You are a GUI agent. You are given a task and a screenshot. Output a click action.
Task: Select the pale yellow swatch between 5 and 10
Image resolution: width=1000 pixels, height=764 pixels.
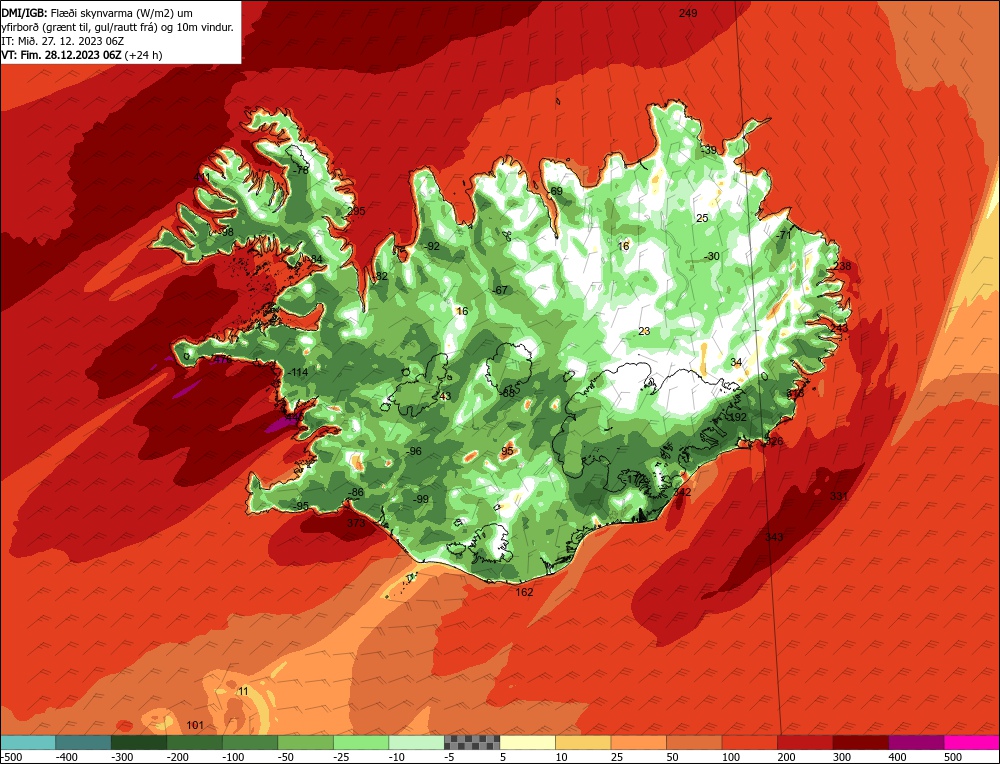point(527,742)
